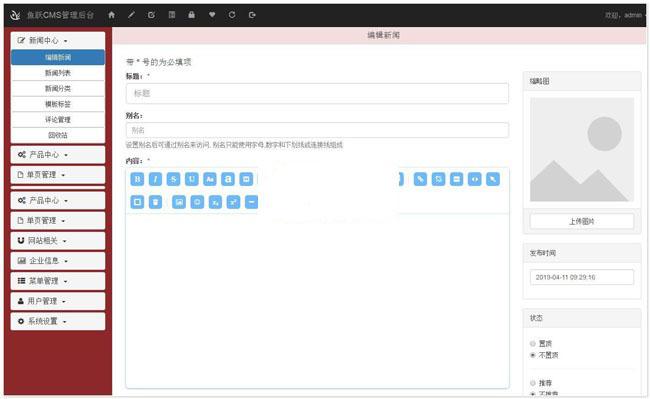
Task: Insert an image using the picture icon
Action: [x=179, y=202]
